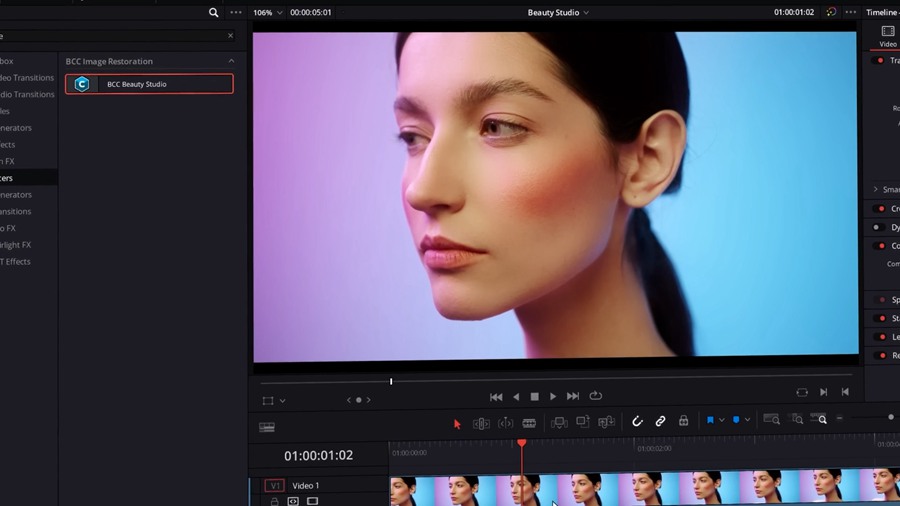This screenshot has height=506, width=900.
Task: Click the source duration 00:00:05:01 field
Action: tap(311, 12)
